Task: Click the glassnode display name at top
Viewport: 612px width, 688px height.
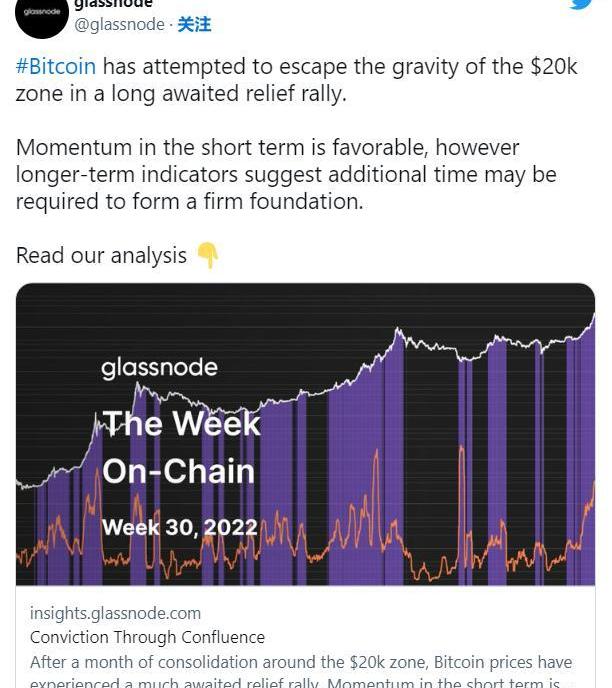Action: coord(113,4)
